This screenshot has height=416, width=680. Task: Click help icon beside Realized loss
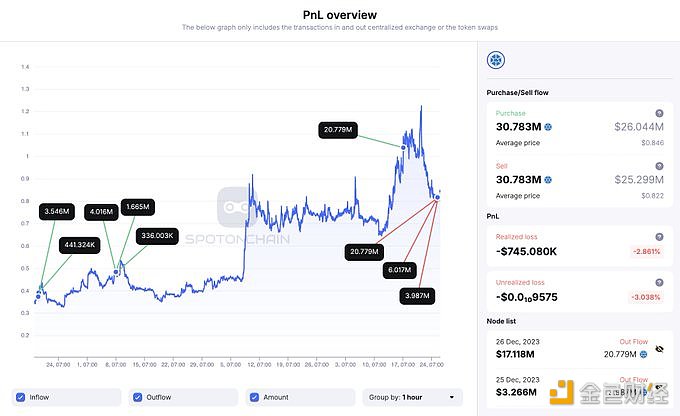tap(659, 237)
